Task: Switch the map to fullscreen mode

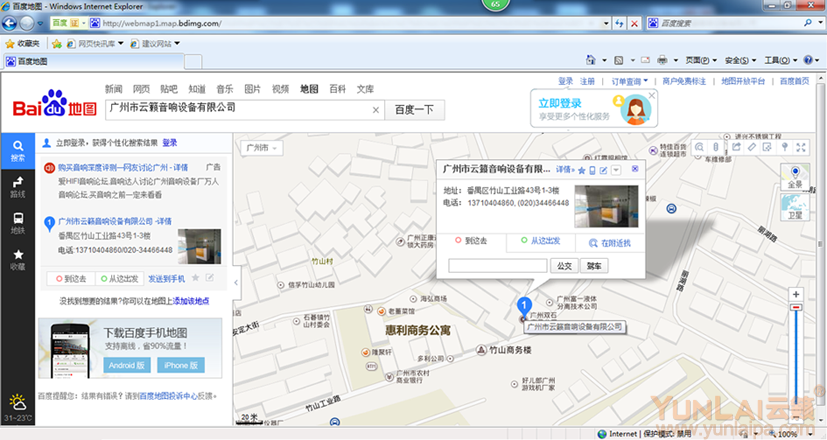Action: click(x=801, y=147)
